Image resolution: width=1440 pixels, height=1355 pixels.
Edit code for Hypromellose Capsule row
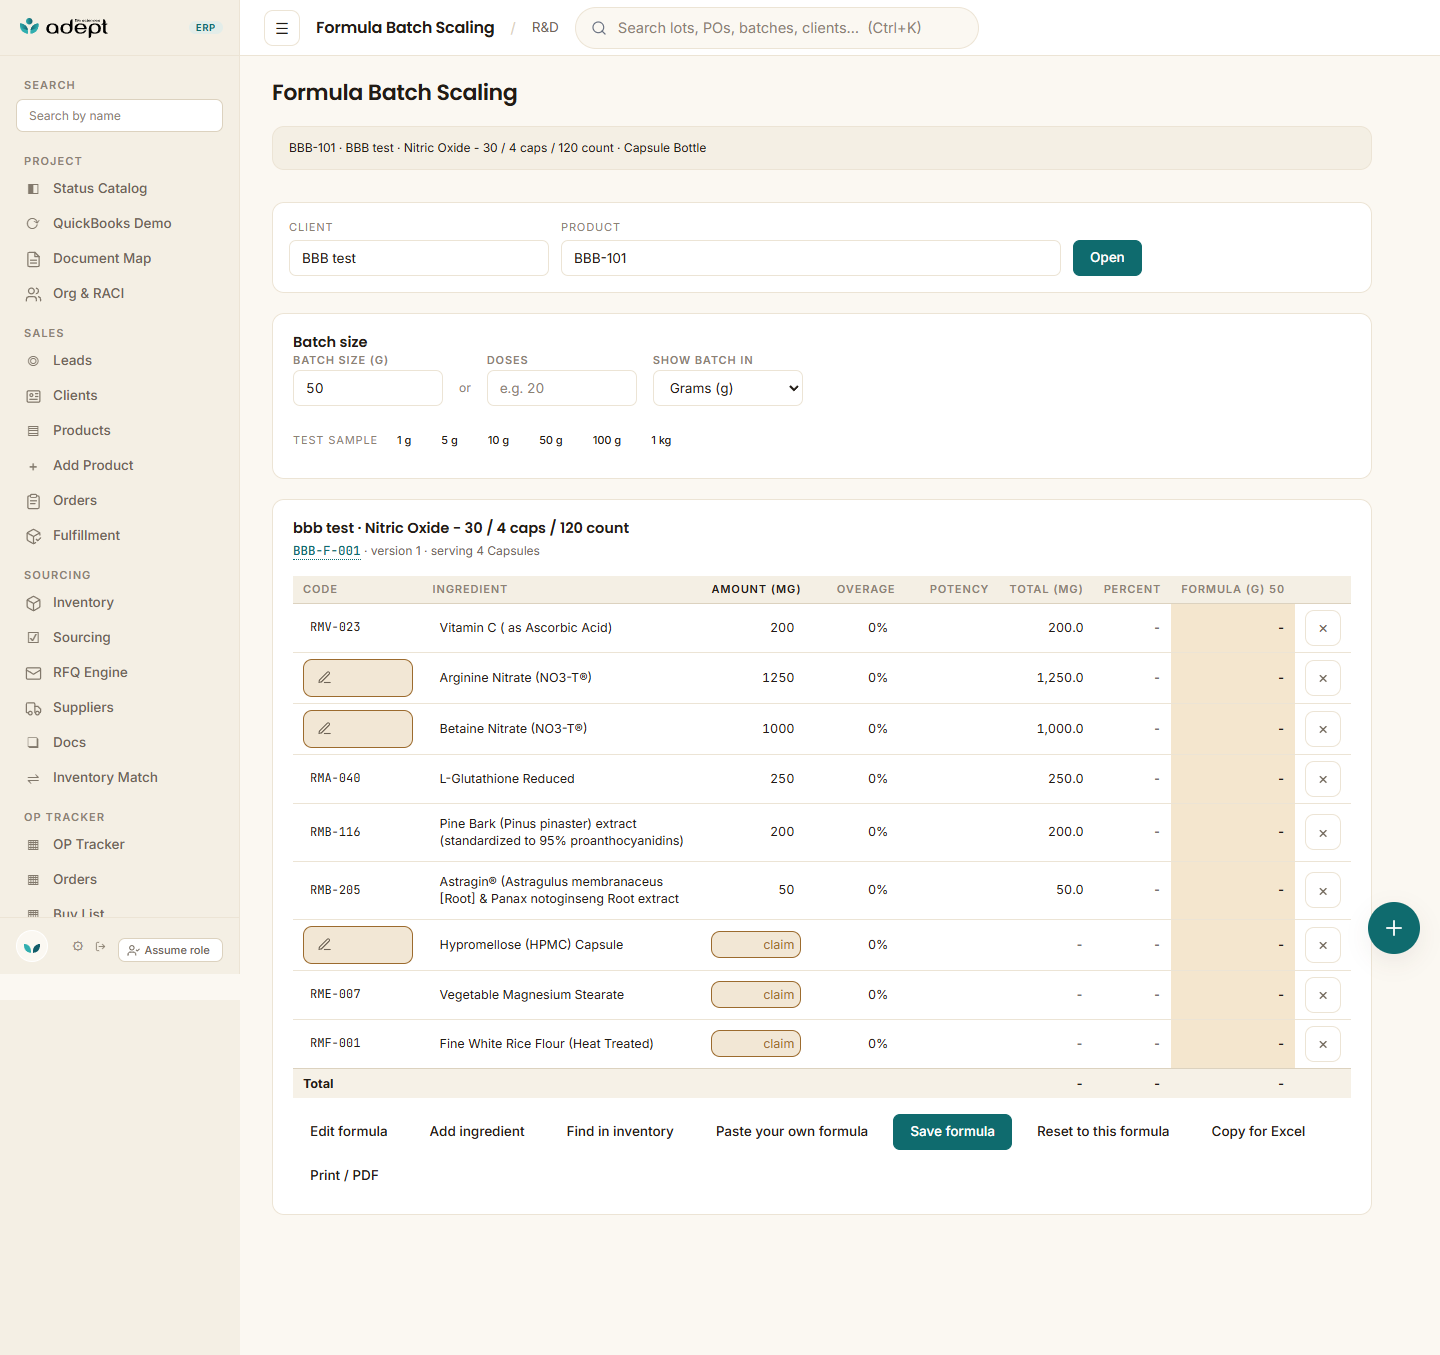(x=358, y=945)
